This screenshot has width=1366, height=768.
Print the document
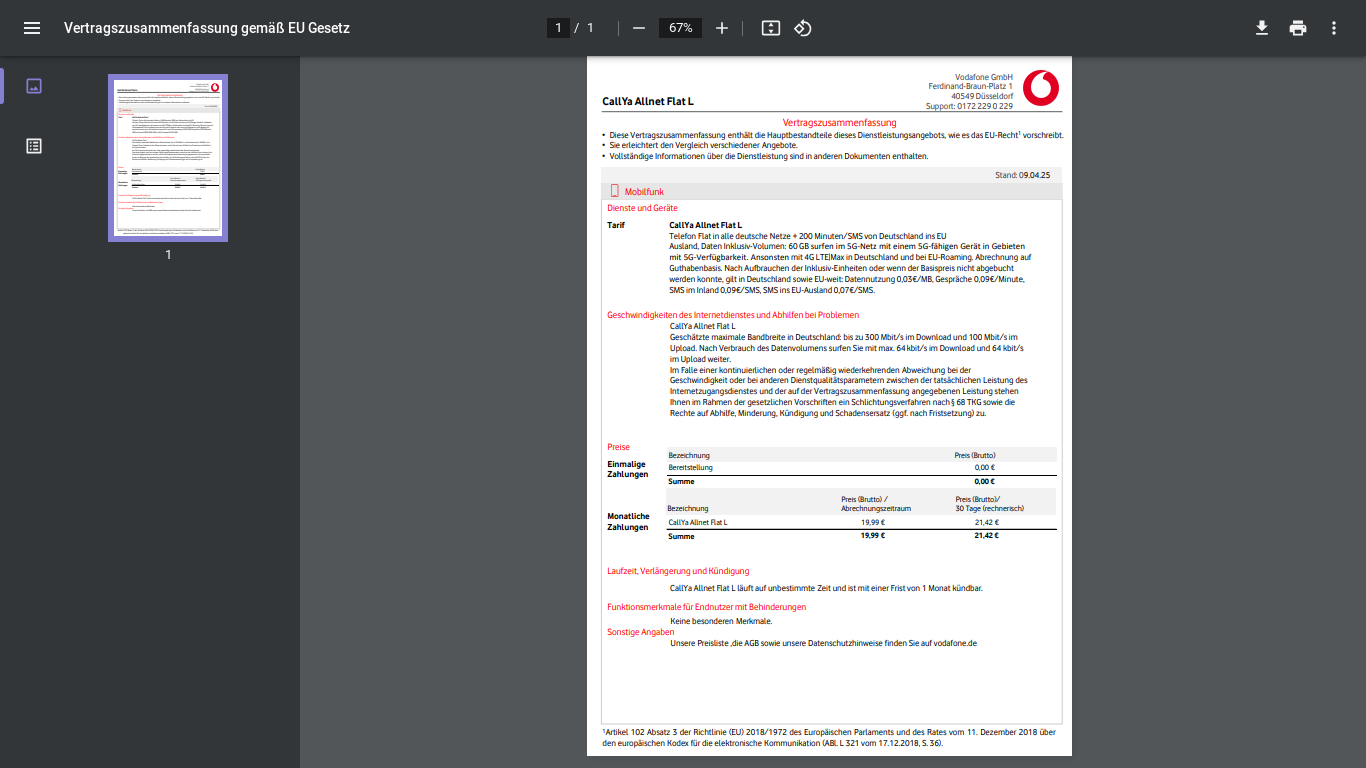[x=1298, y=28]
